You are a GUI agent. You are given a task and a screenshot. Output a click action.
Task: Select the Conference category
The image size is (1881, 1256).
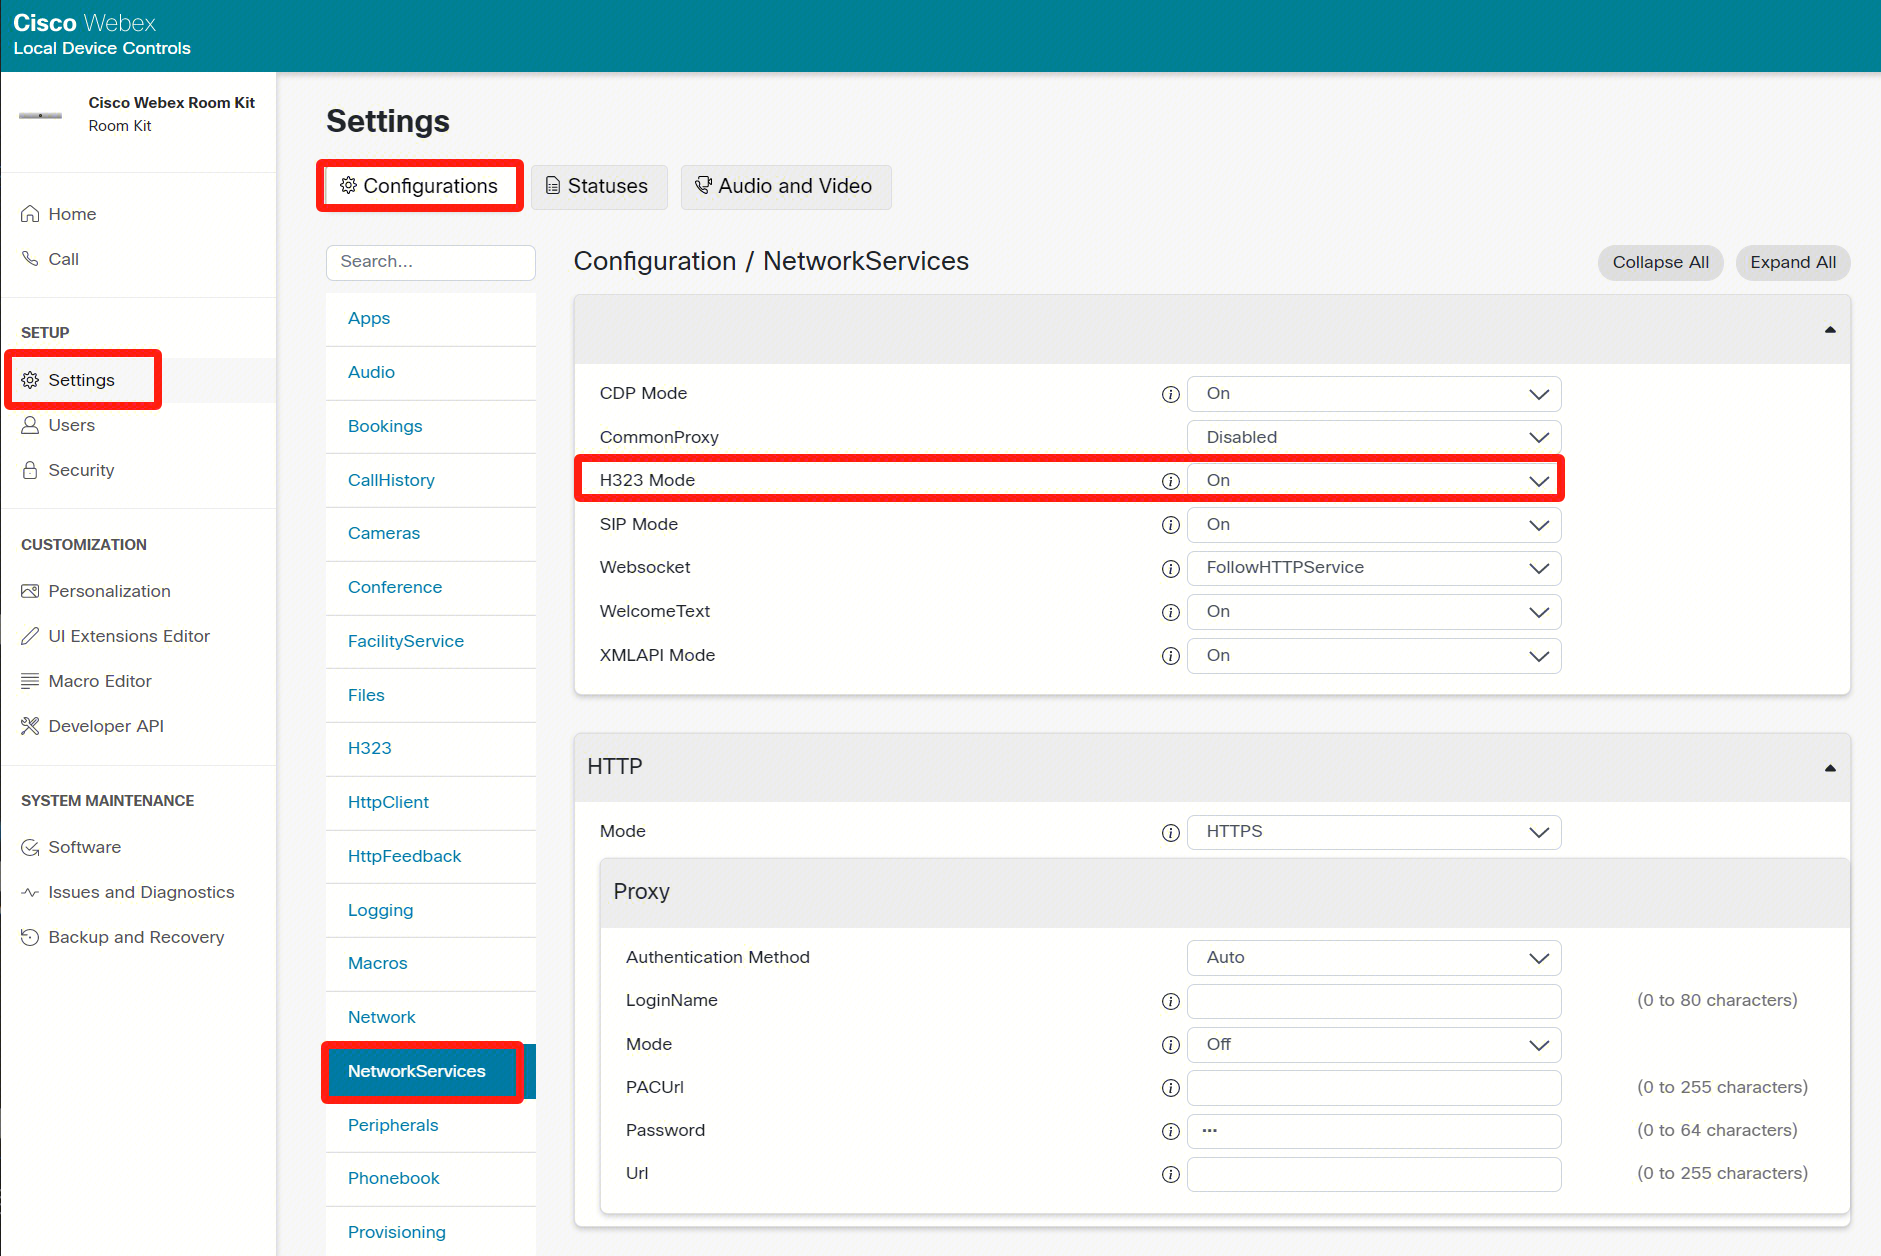tap(430, 587)
